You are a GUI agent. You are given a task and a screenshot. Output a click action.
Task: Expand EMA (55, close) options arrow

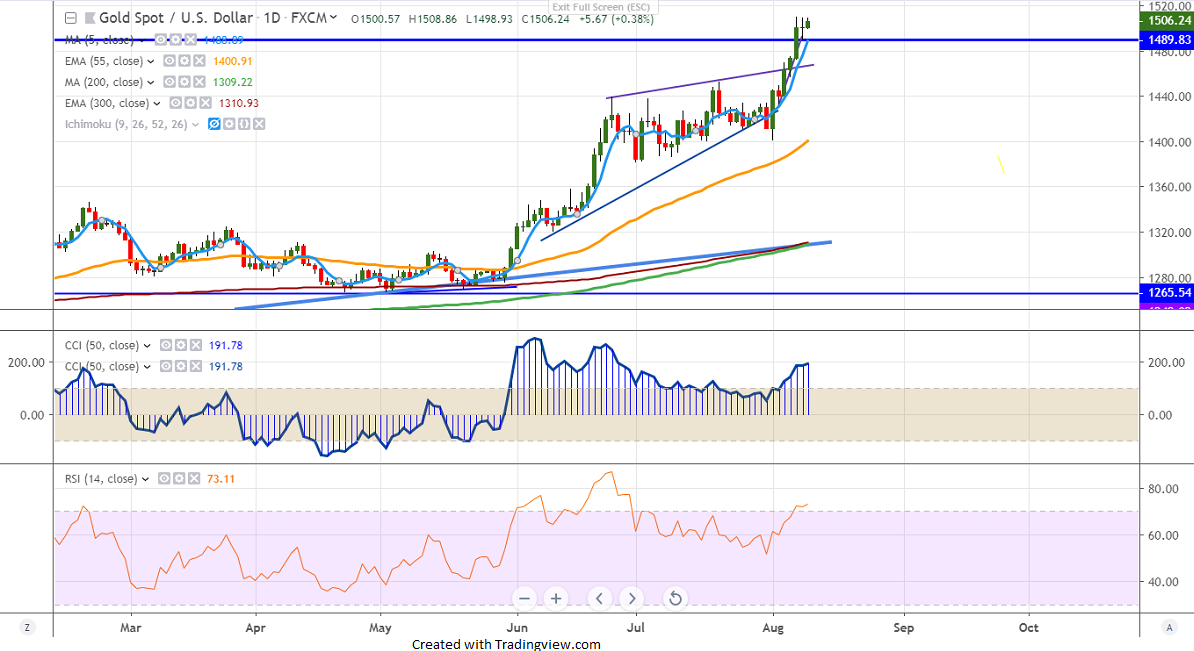click(x=151, y=62)
